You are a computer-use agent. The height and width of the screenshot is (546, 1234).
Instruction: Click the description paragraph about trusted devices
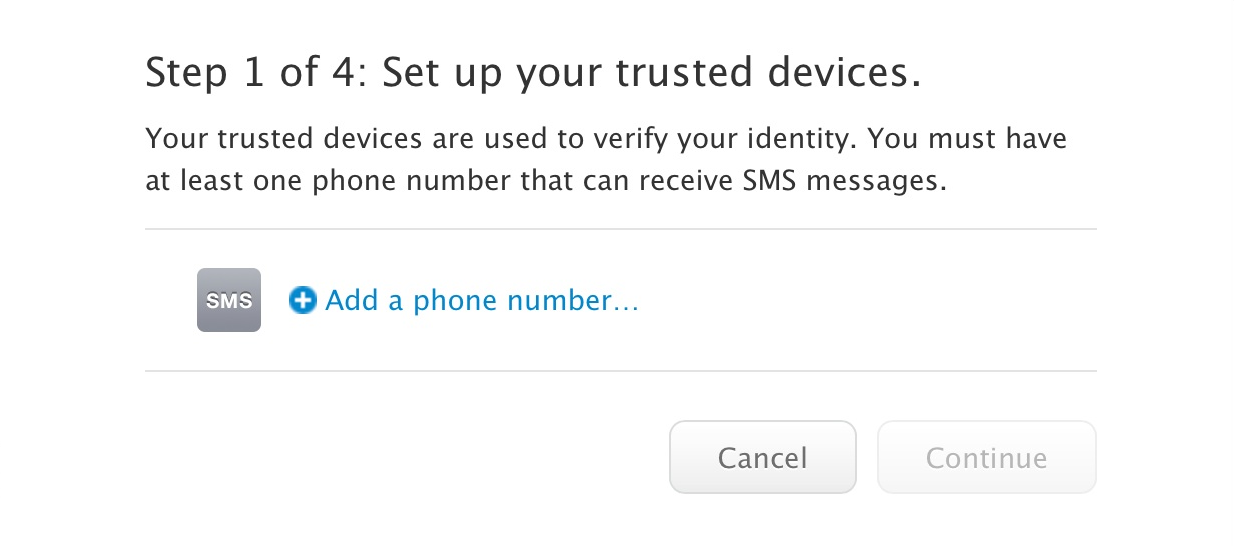pyautogui.click(x=605, y=159)
